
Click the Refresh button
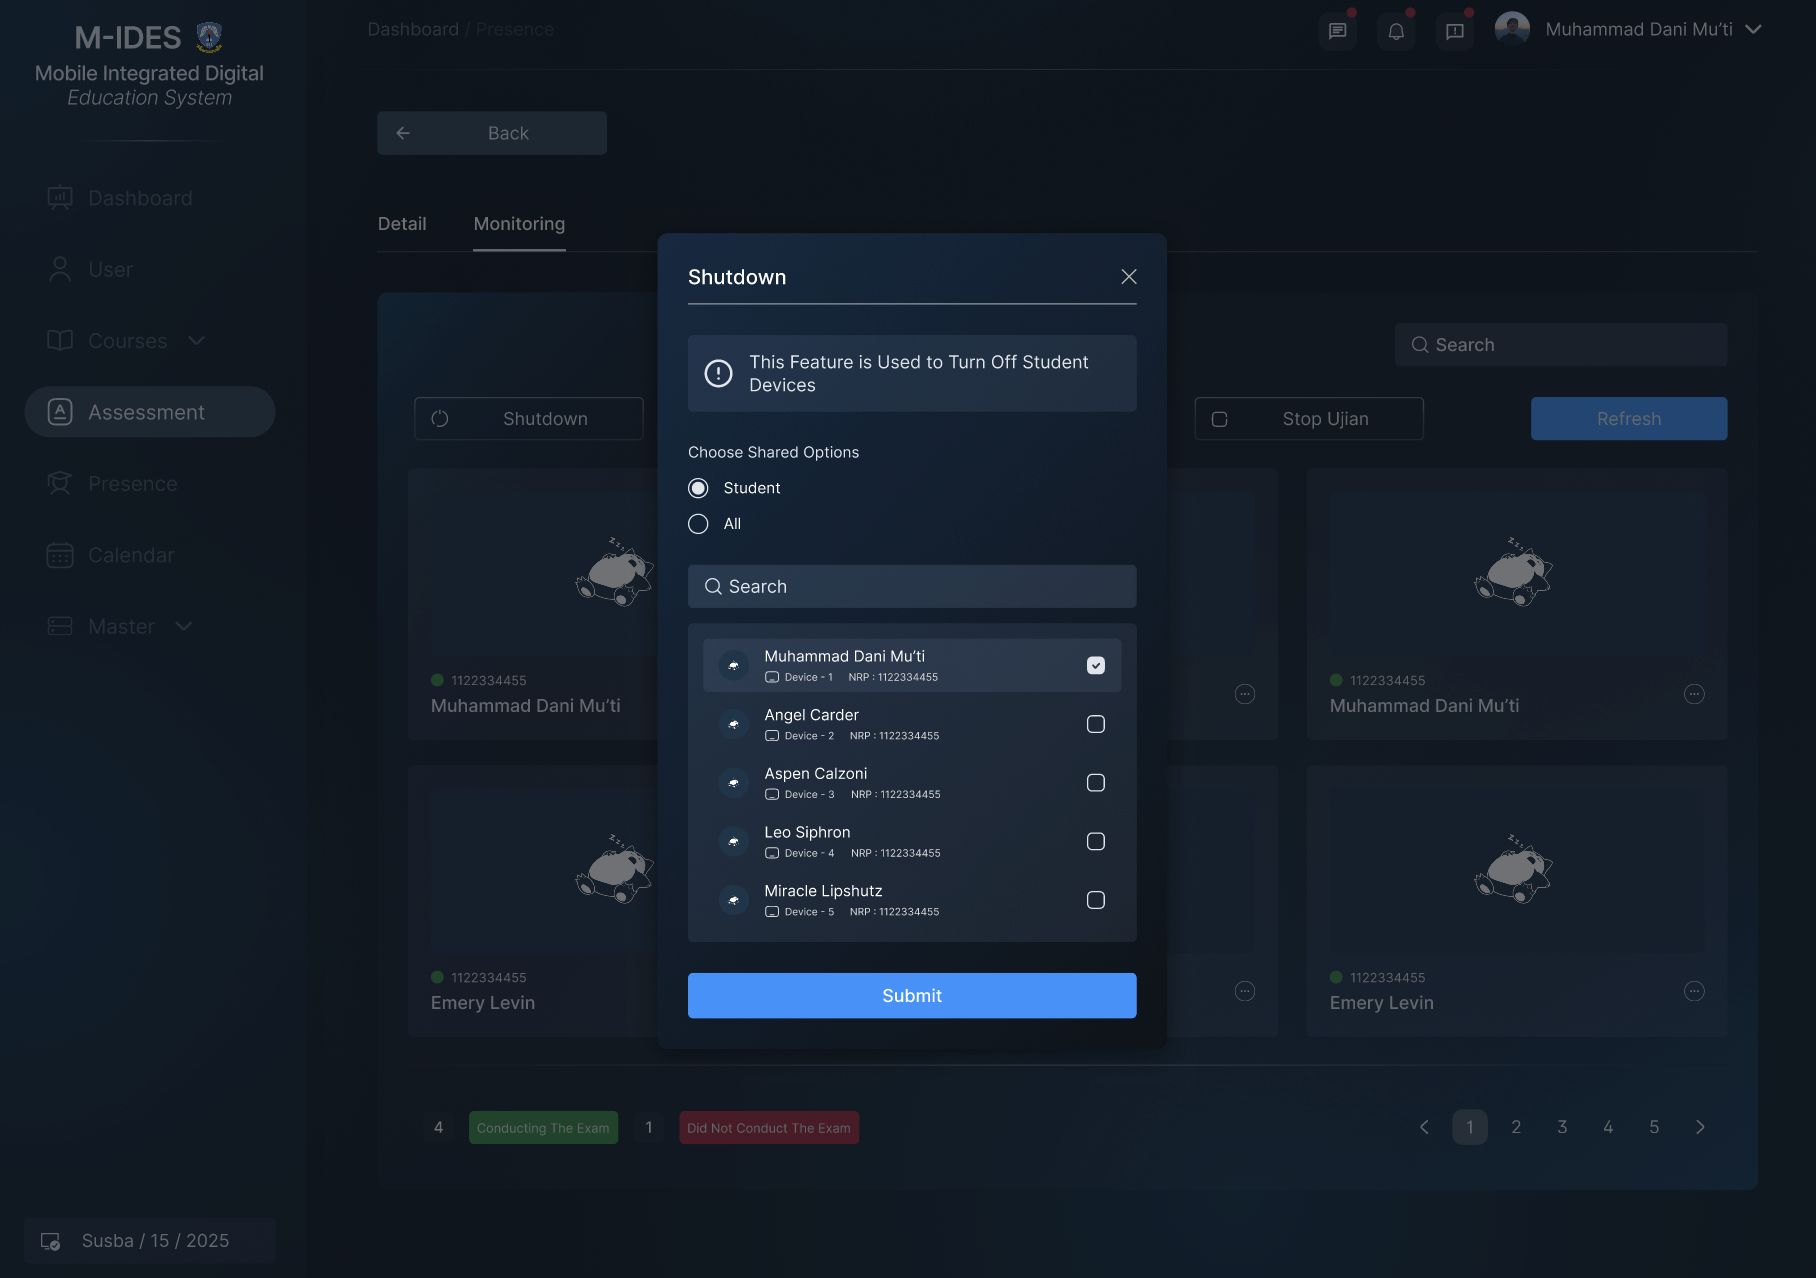[1628, 419]
